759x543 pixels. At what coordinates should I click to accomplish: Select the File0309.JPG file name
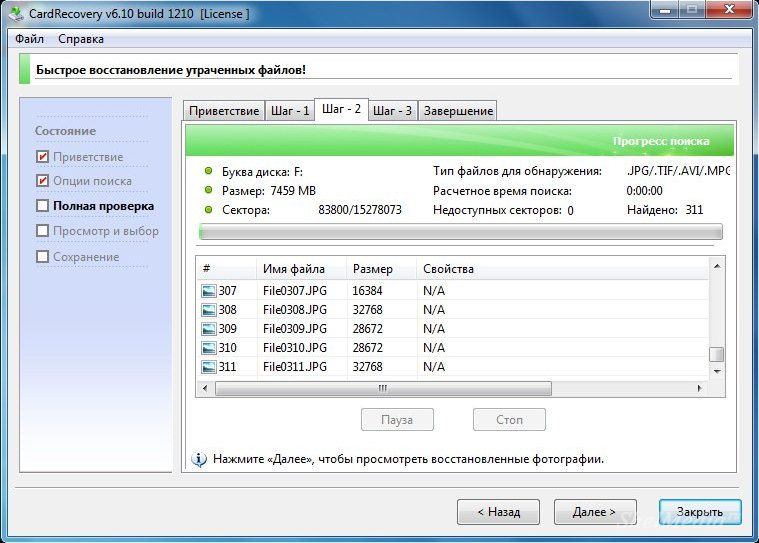[x=295, y=329]
